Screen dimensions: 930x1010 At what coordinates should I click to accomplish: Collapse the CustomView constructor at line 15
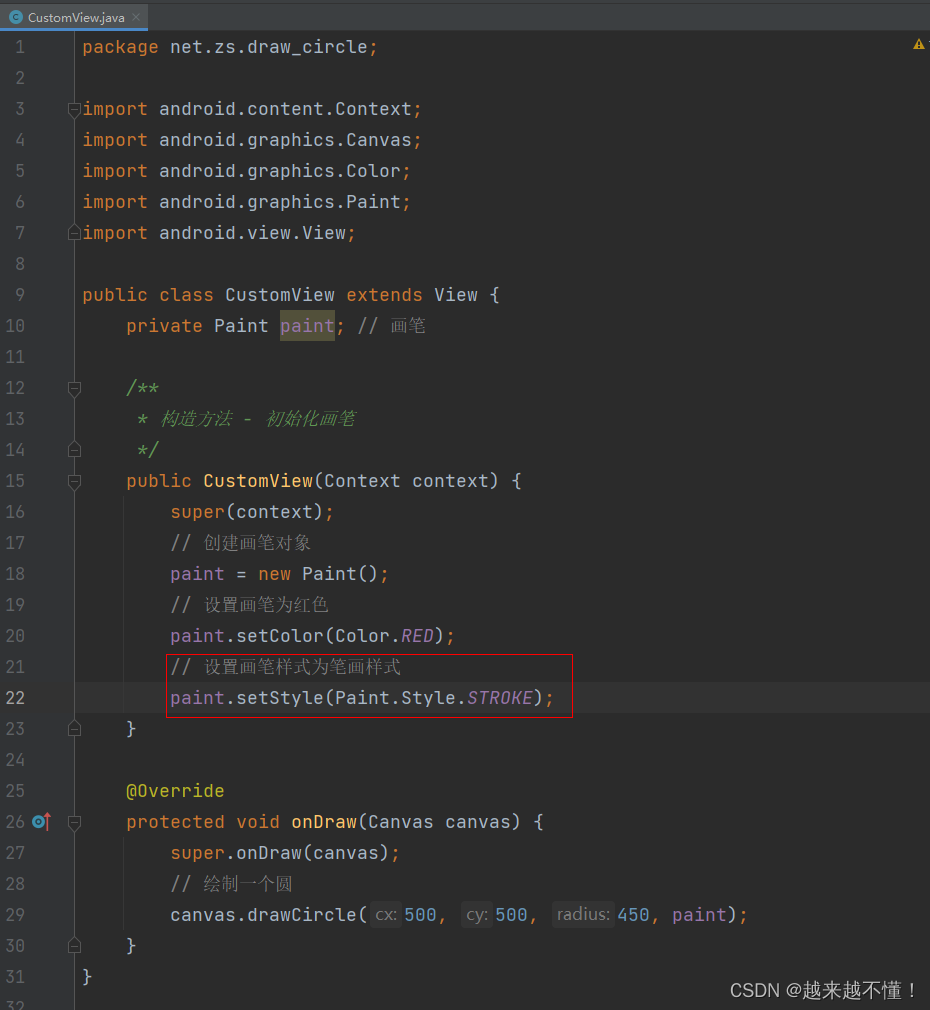74,481
